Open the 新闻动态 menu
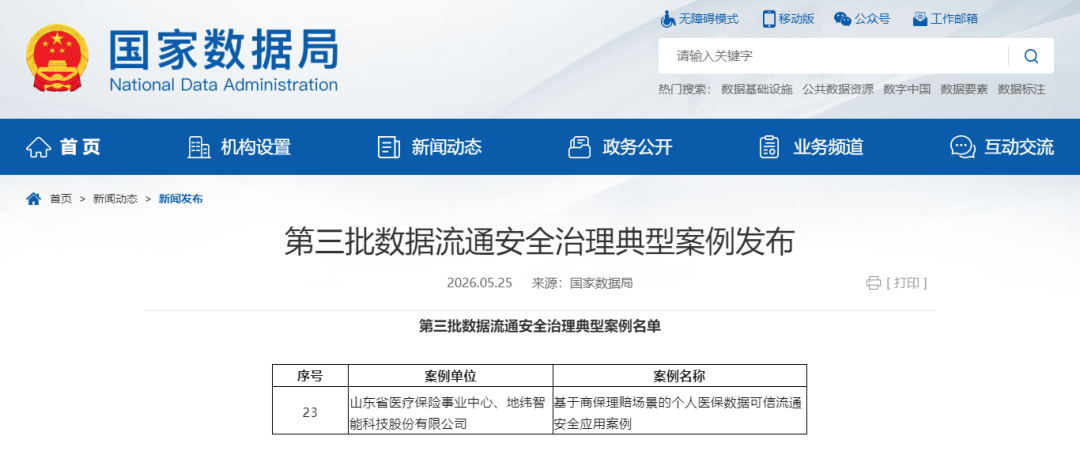 tap(446, 147)
